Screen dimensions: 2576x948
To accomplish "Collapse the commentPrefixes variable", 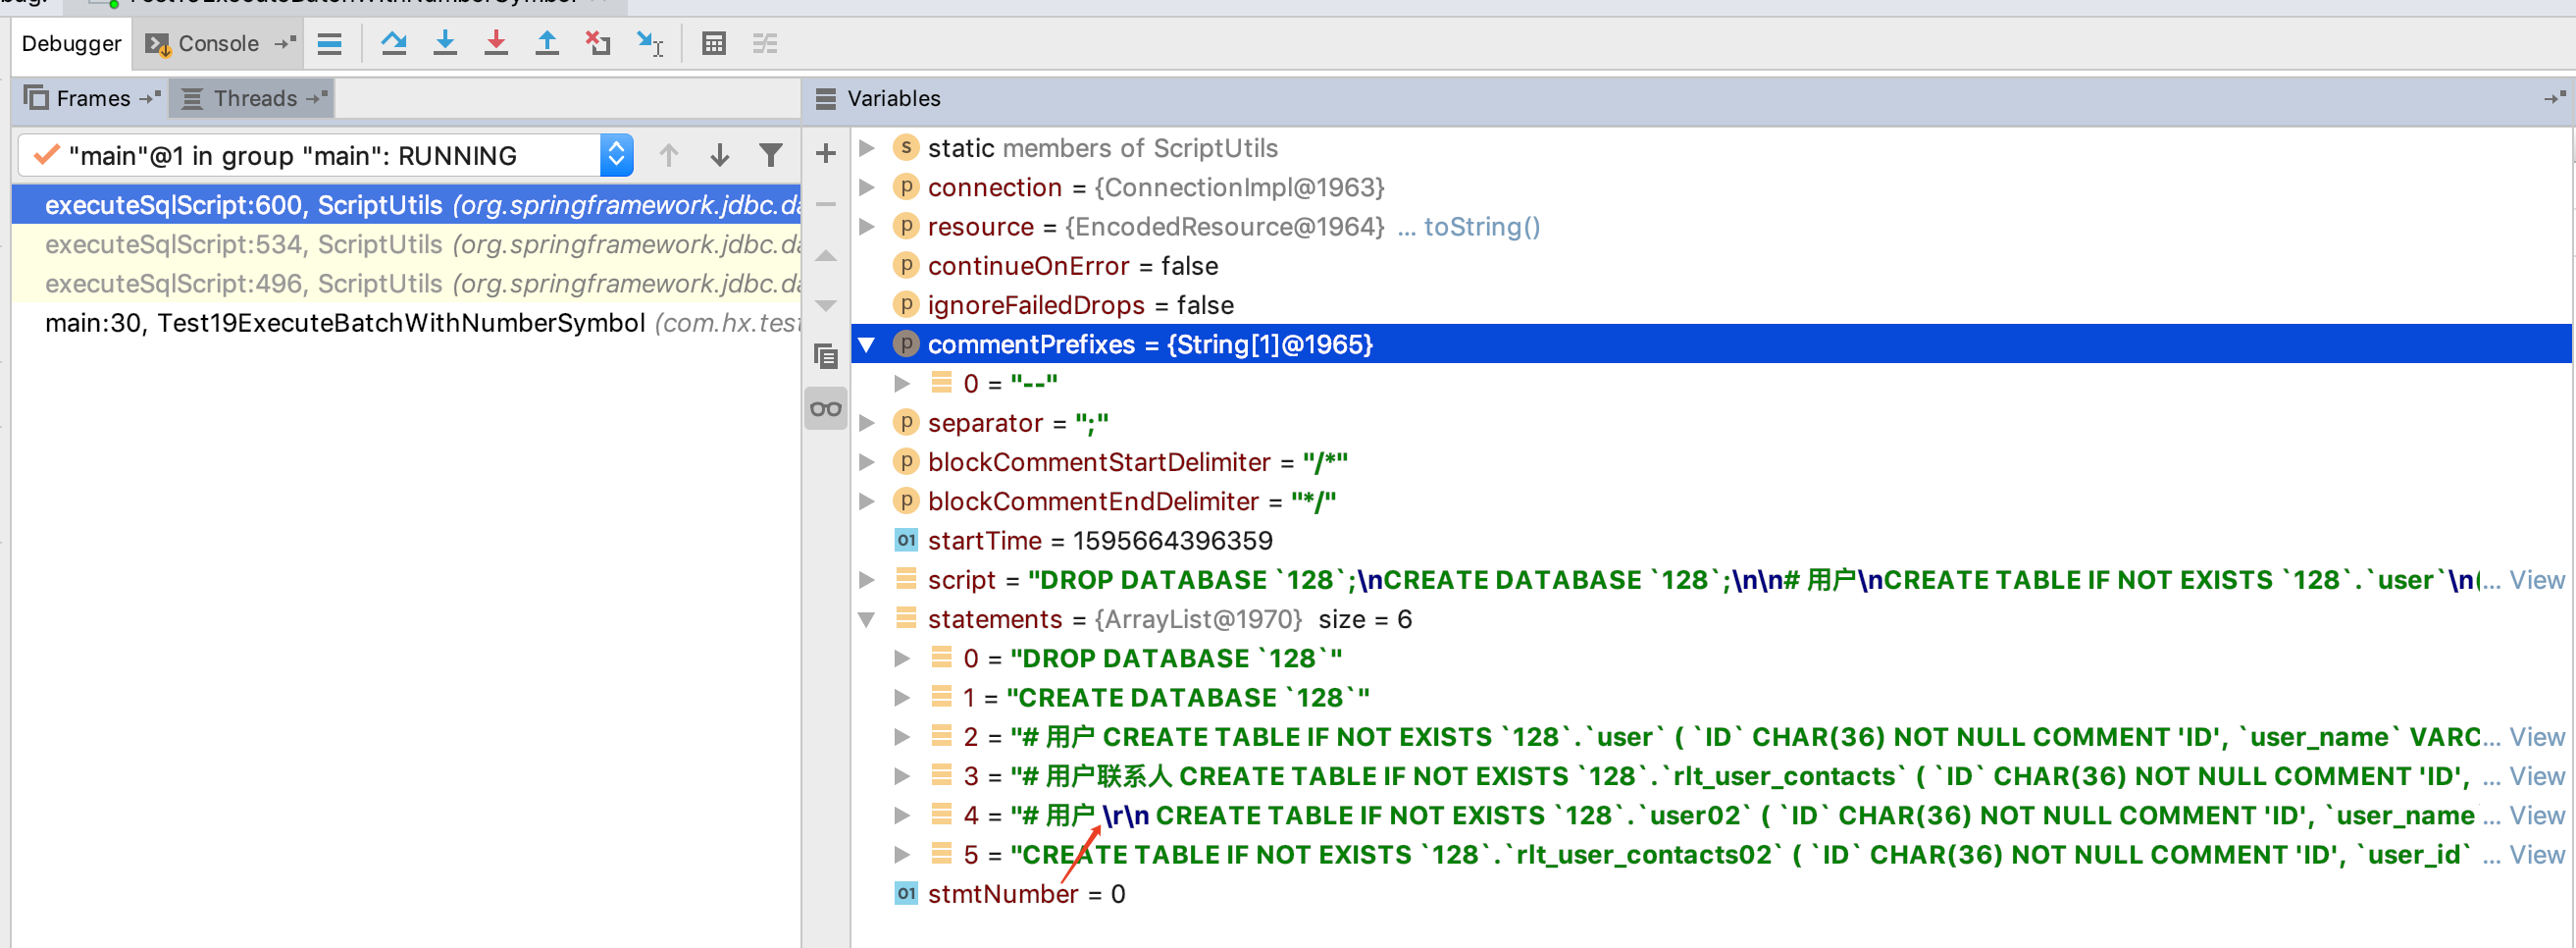I will coord(867,344).
